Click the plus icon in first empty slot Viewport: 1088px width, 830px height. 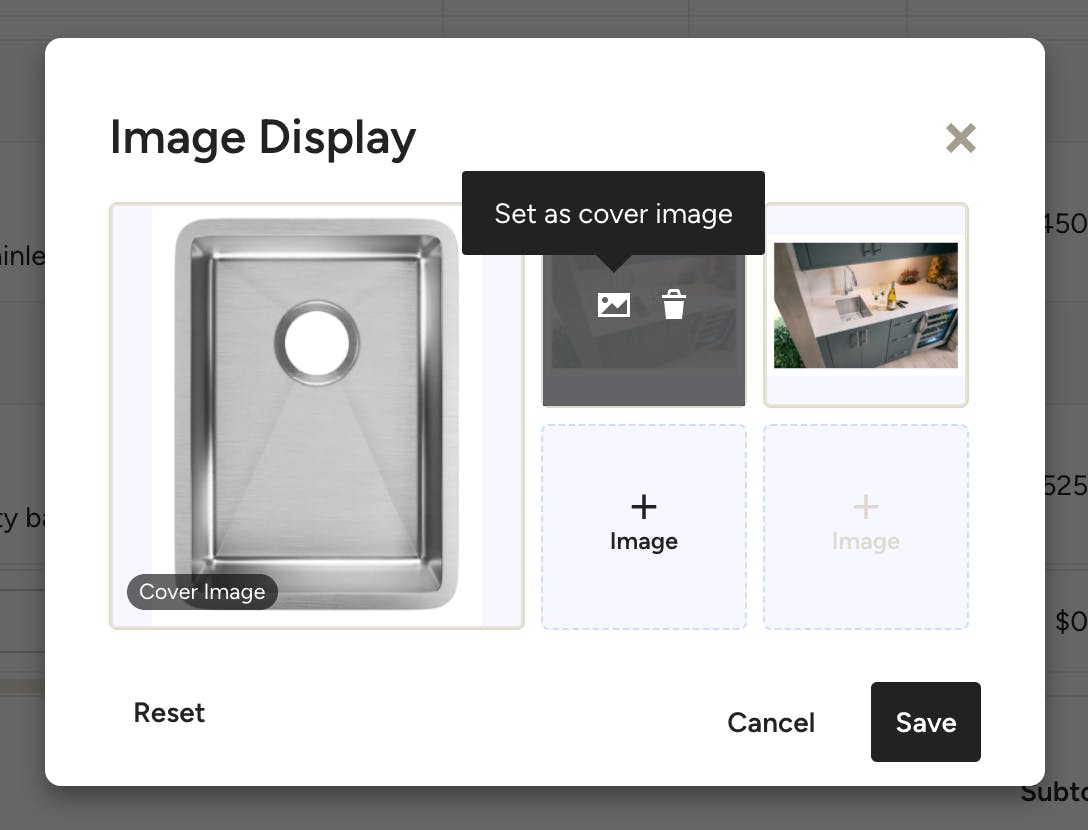pyautogui.click(x=644, y=507)
